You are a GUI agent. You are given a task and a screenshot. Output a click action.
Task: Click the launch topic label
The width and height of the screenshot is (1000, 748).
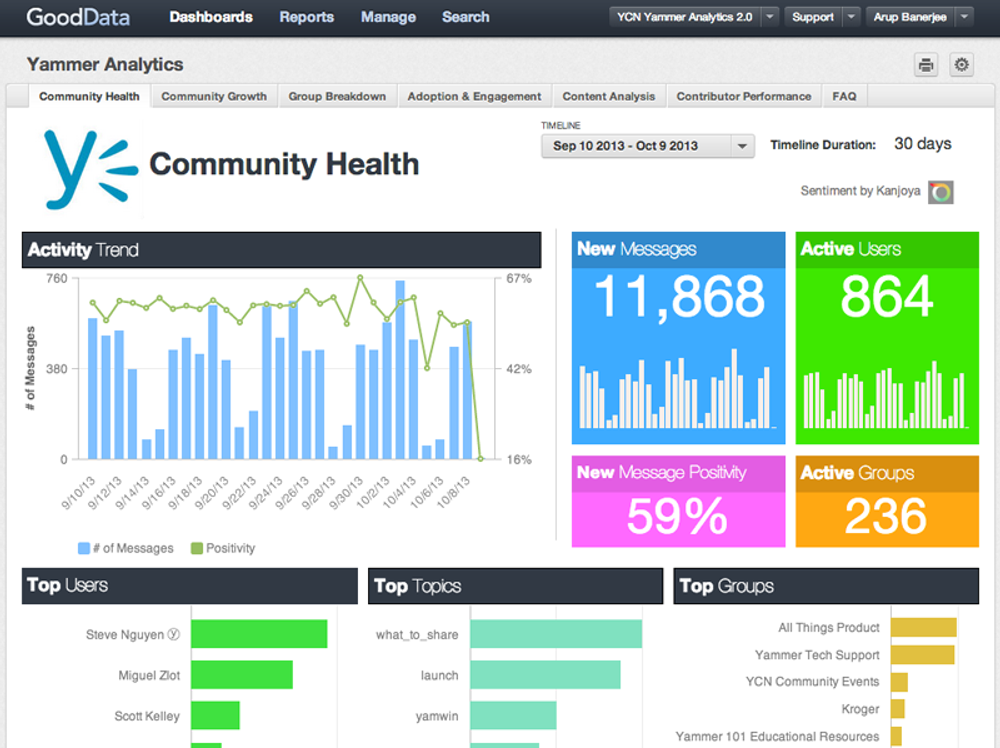pyautogui.click(x=439, y=675)
